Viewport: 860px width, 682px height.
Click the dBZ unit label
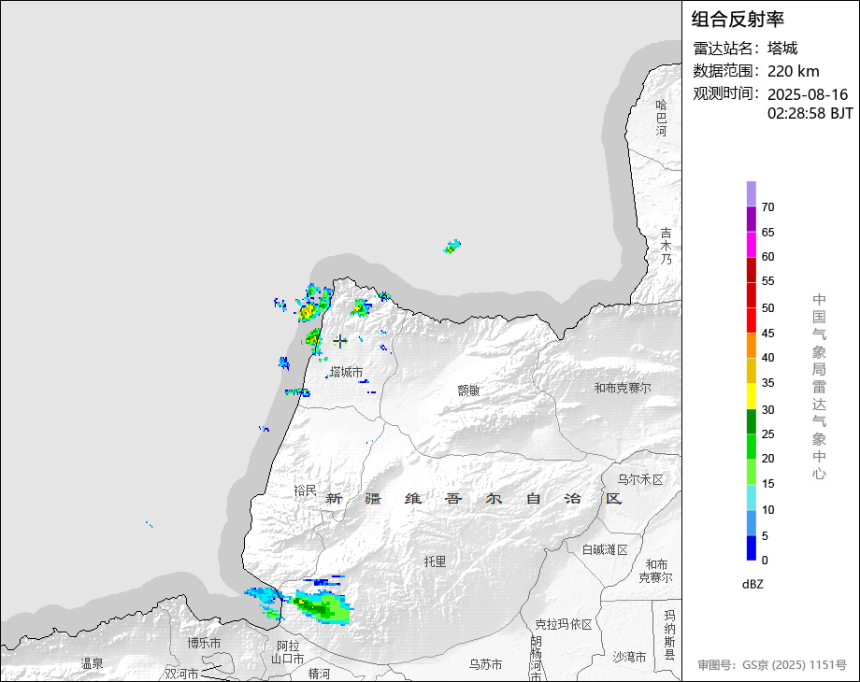coord(752,584)
